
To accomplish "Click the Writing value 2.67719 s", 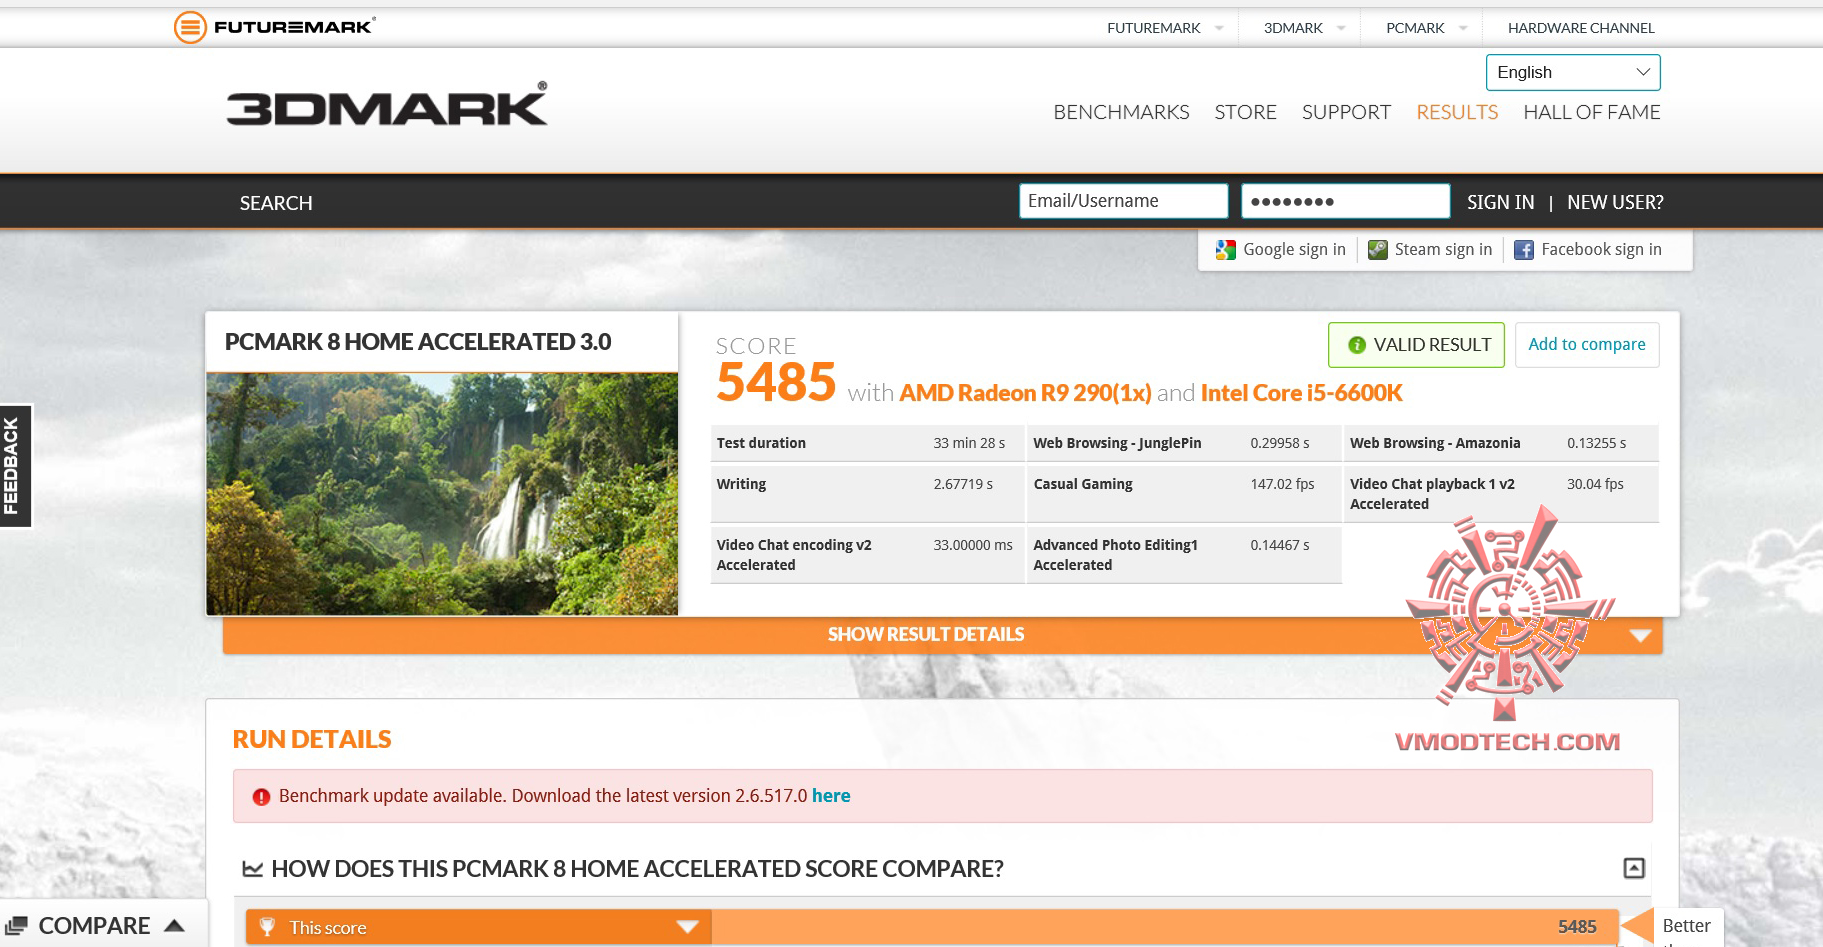I will coord(963,484).
